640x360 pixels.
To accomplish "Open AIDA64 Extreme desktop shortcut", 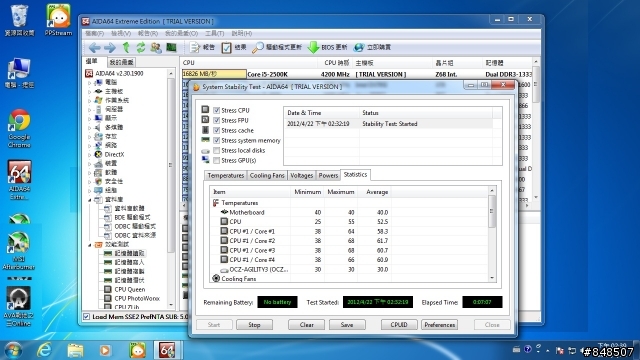I will pos(19,180).
